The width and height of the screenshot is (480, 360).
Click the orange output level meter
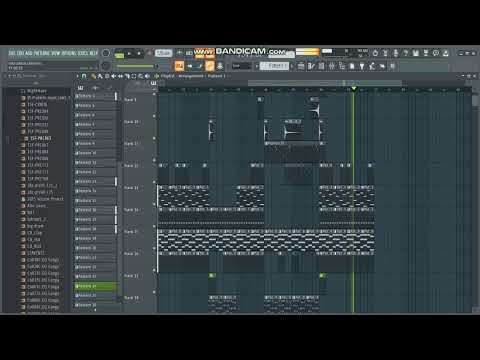(x=307, y=52)
